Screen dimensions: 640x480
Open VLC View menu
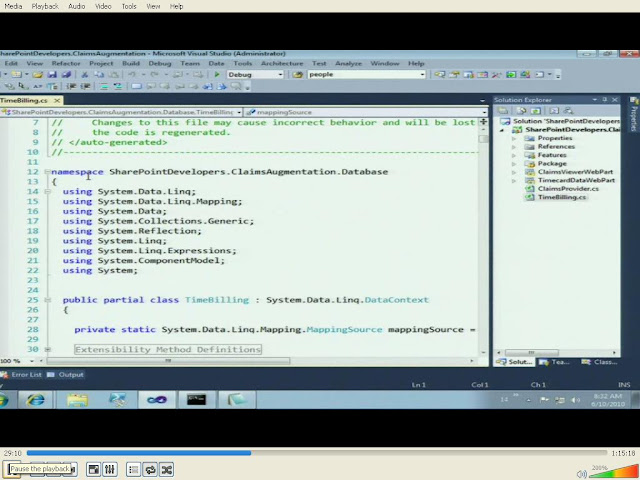tap(153, 6)
